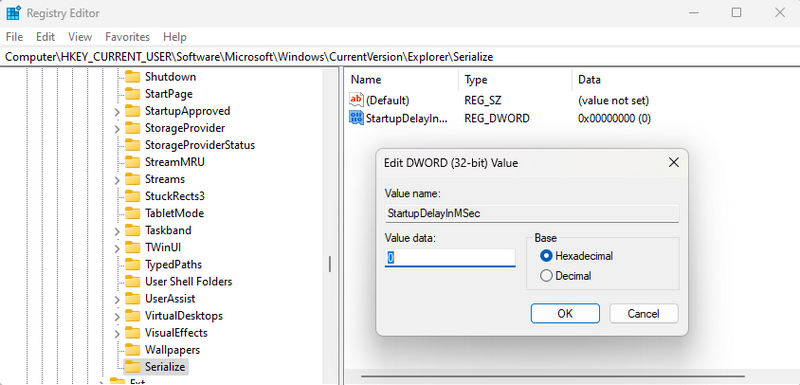This screenshot has height=385, width=800.
Task: Open the File menu
Action: (x=14, y=37)
